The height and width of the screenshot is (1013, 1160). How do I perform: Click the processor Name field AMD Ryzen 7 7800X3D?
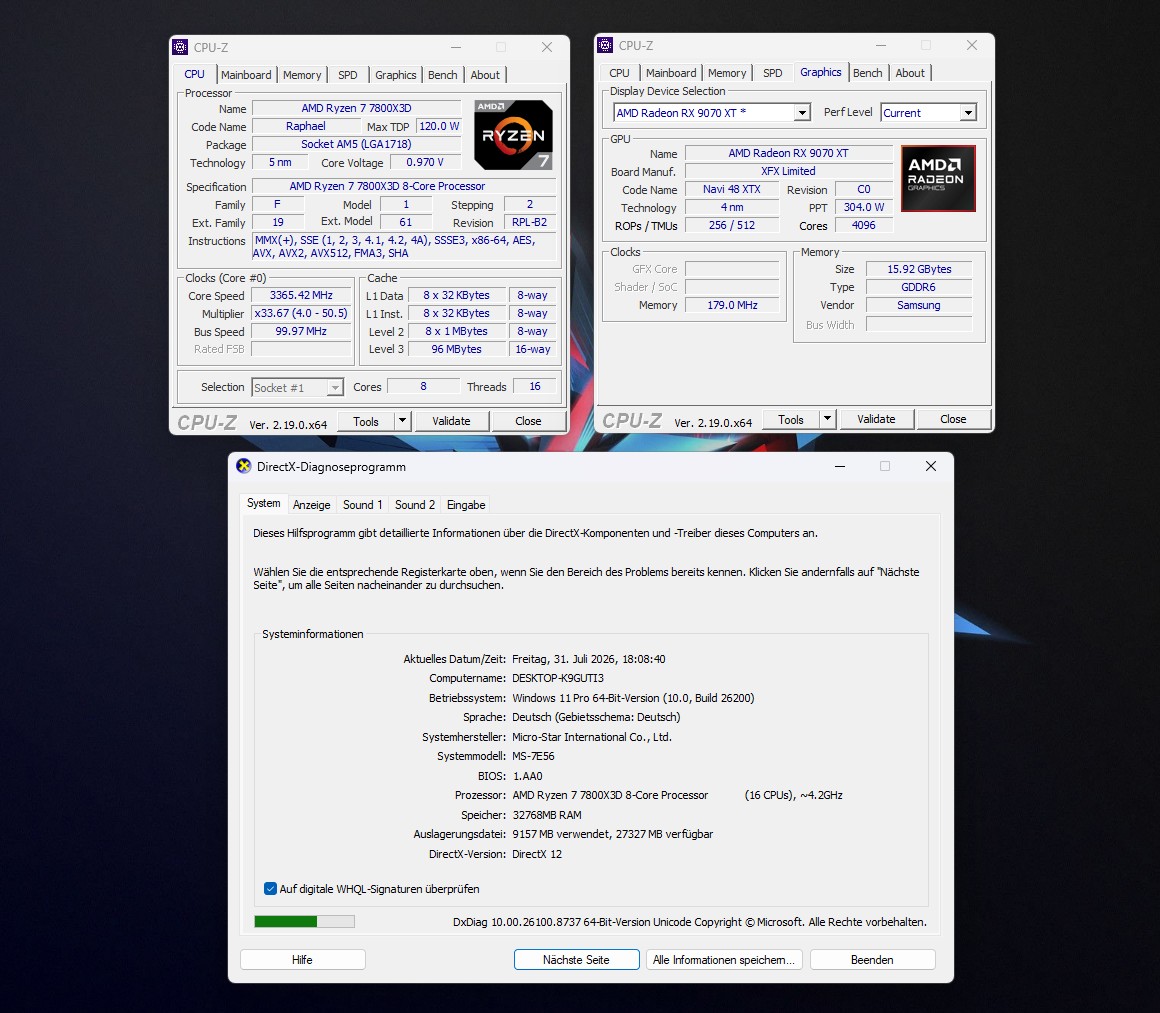click(357, 108)
